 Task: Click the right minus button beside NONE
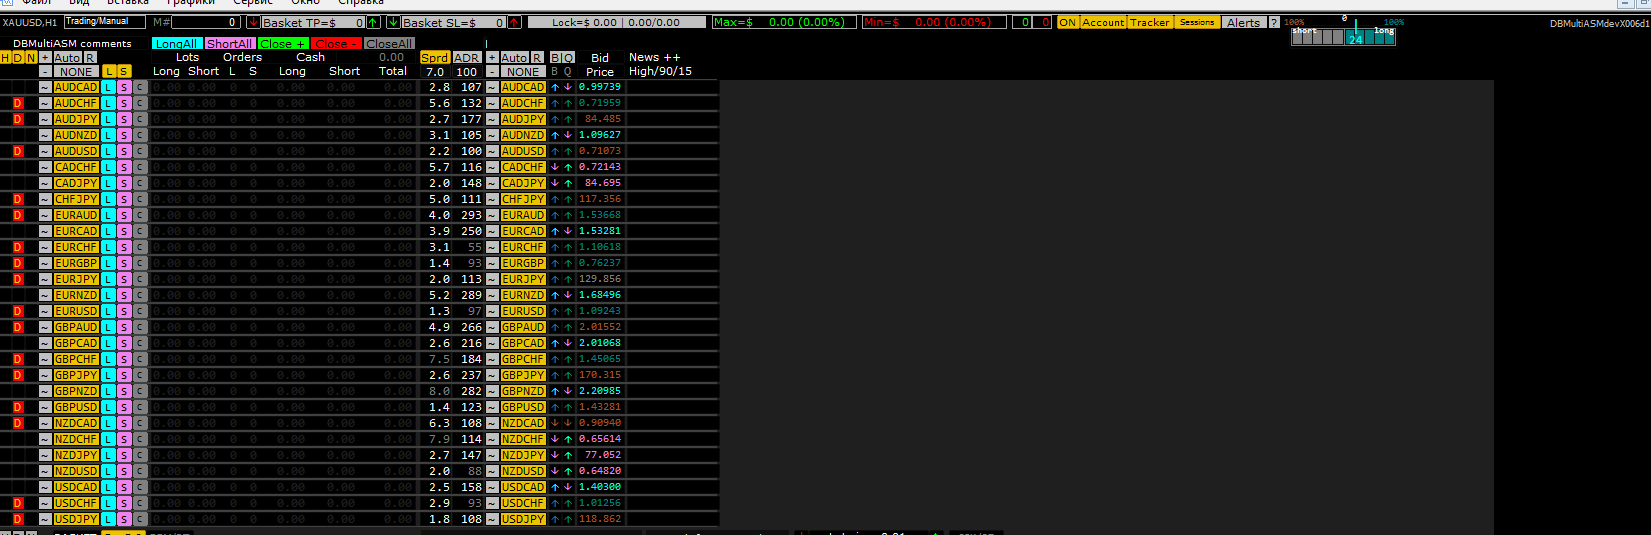(492, 71)
